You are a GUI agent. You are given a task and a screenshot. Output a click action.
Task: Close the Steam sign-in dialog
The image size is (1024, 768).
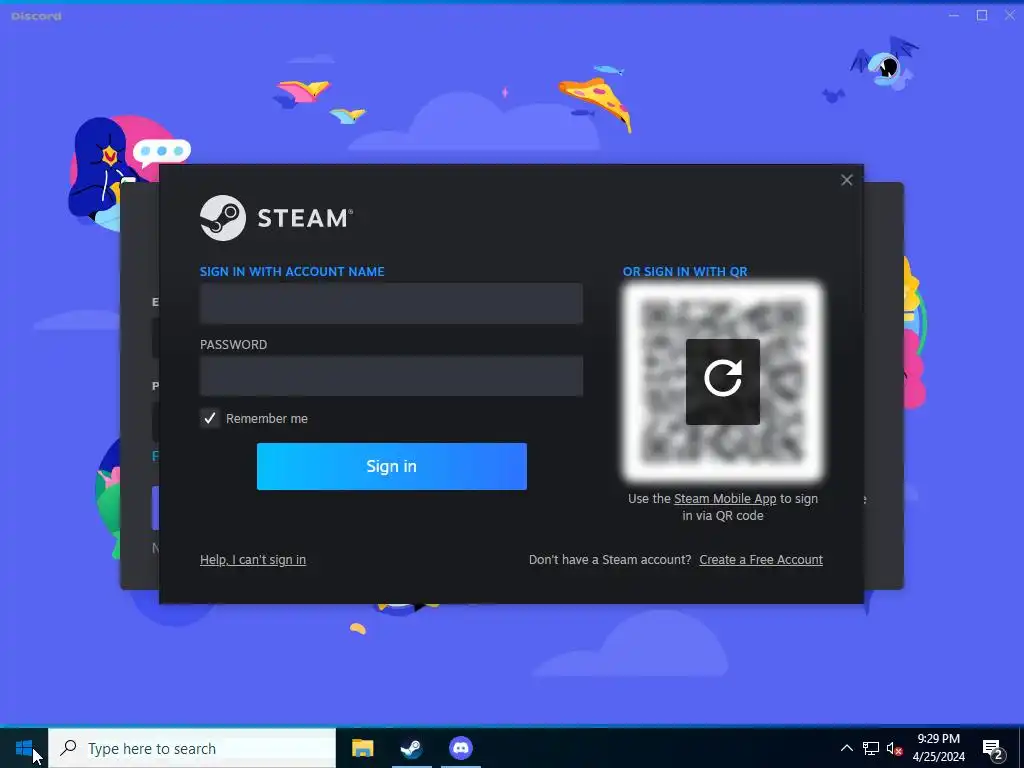point(846,180)
